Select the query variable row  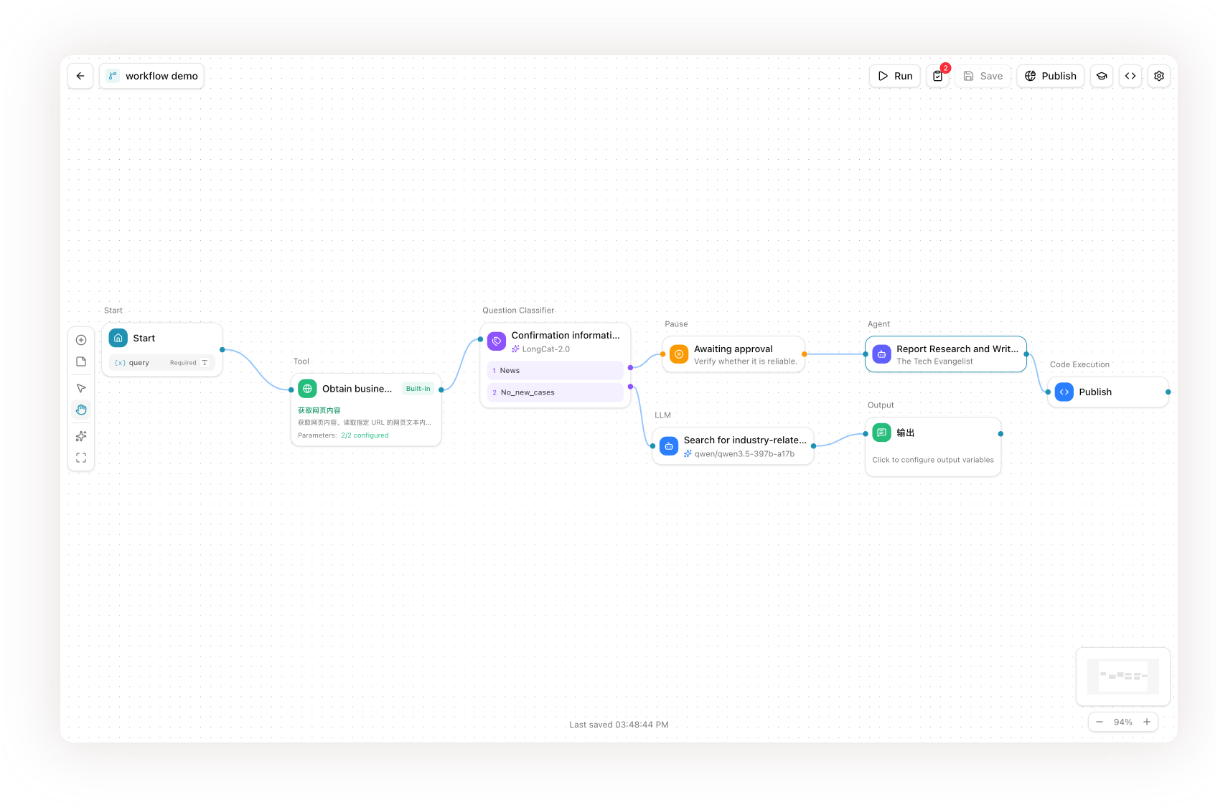tap(161, 362)
